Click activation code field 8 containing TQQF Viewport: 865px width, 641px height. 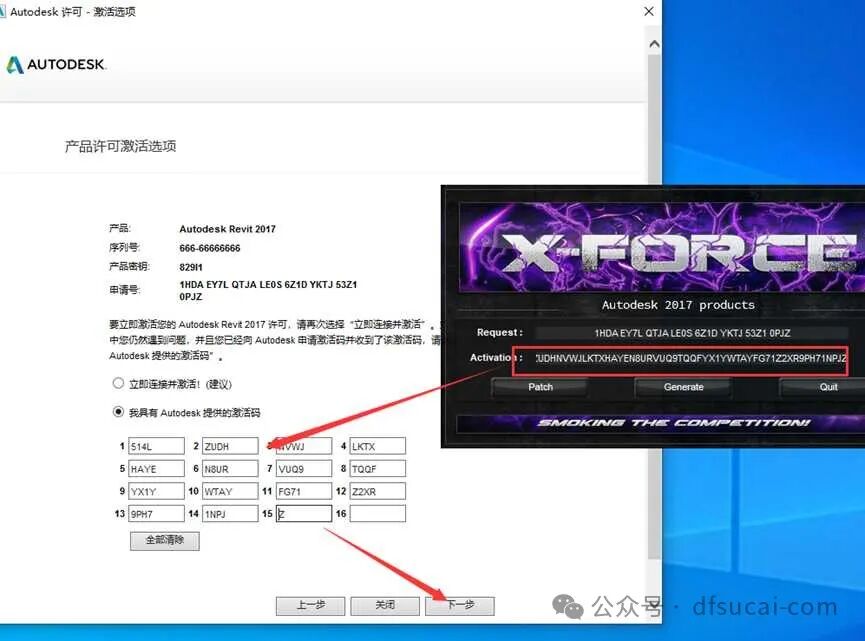click(x=378, y=468)
